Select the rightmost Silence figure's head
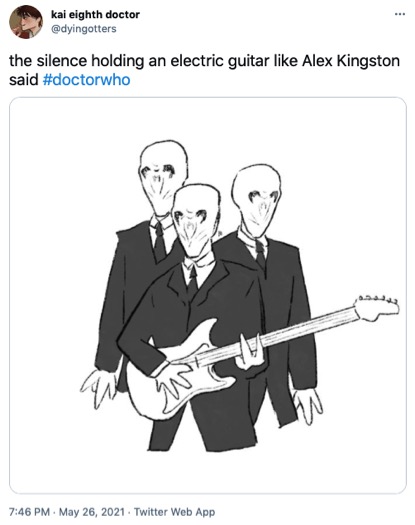The image size is (415, 525). [256, 199]
